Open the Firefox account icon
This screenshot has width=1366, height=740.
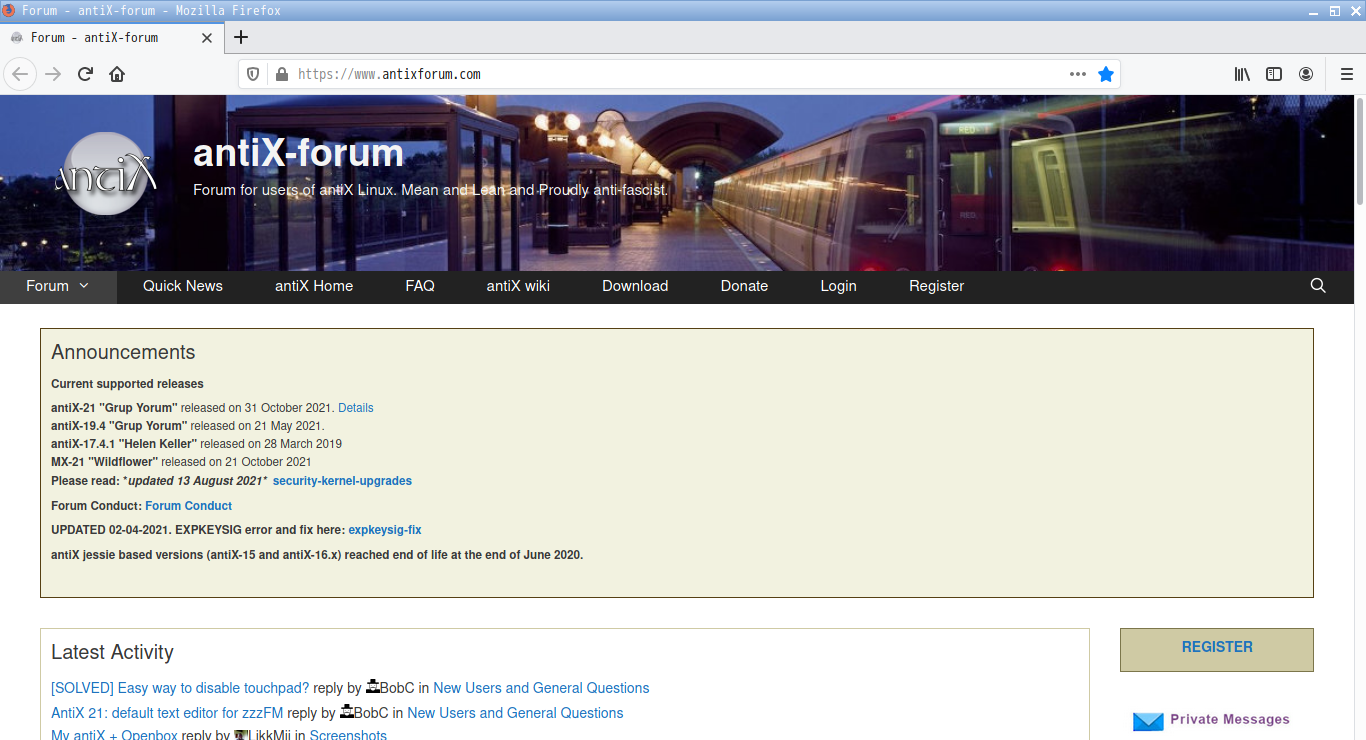point(1306,74)
